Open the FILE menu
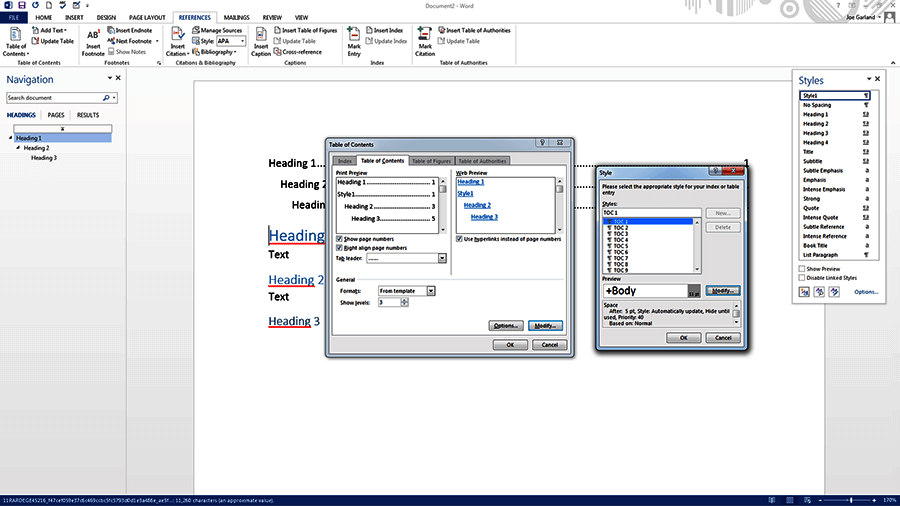 pyautogui.click(x=14, y=18)
